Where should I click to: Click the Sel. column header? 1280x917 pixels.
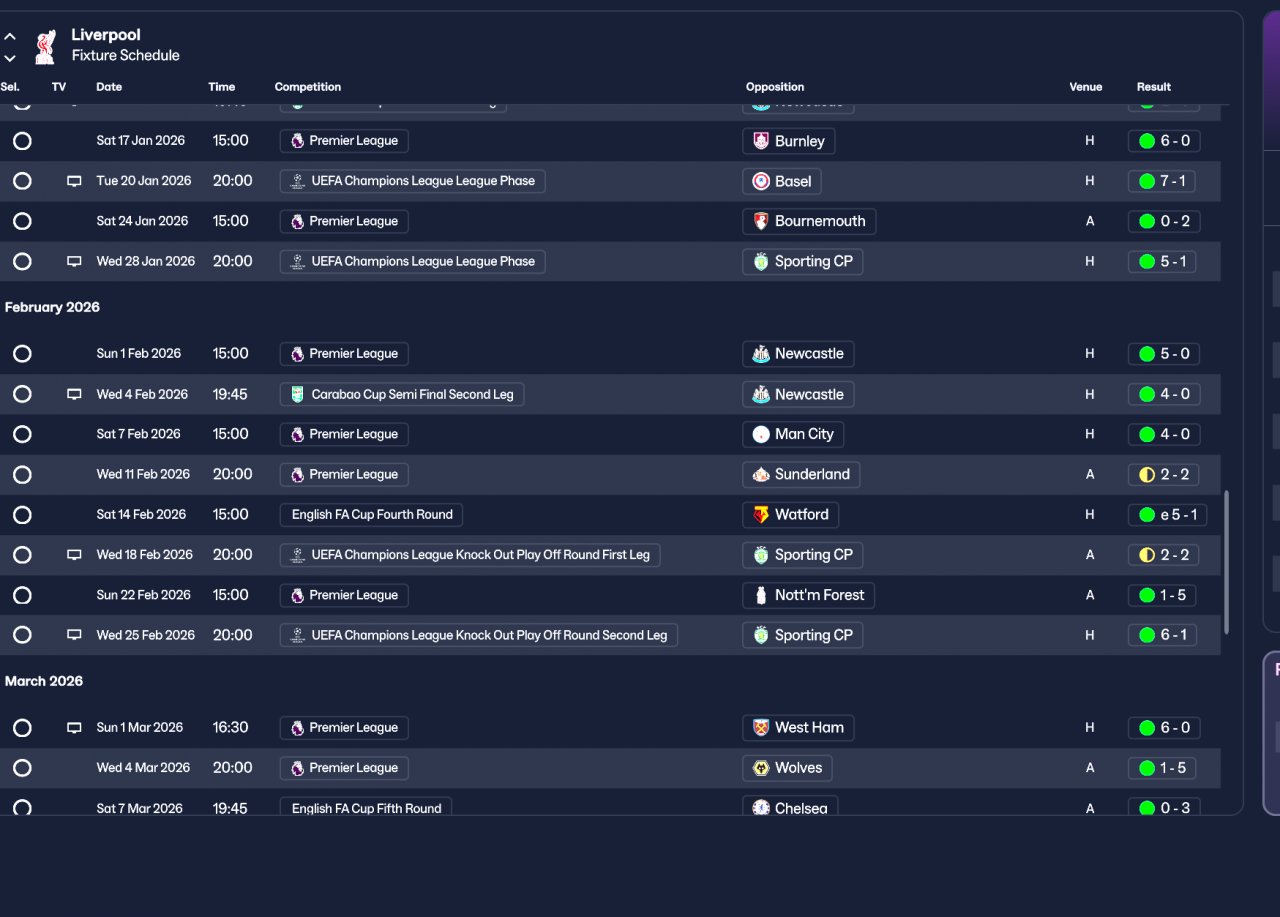tap(10, 87)
